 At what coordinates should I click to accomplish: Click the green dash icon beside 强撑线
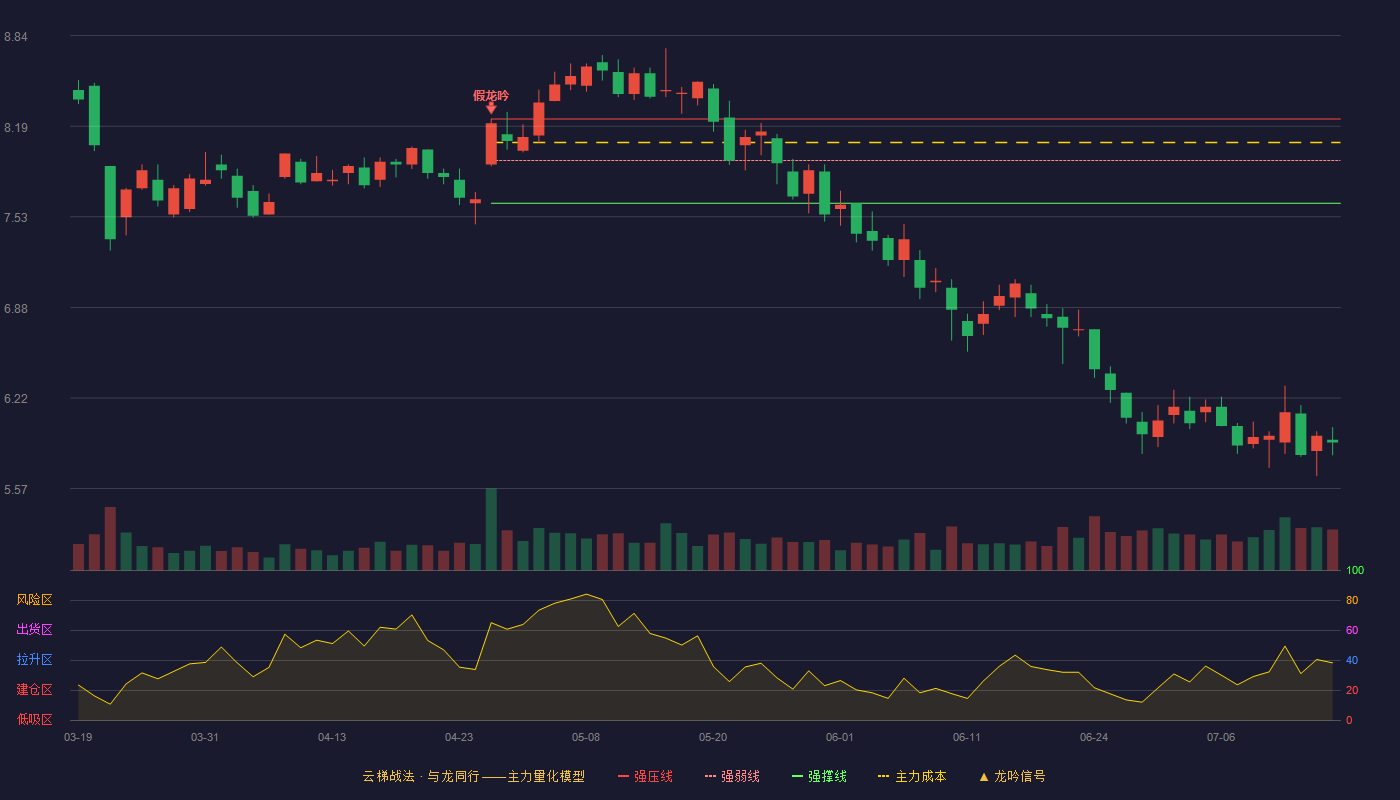(797, 776)
